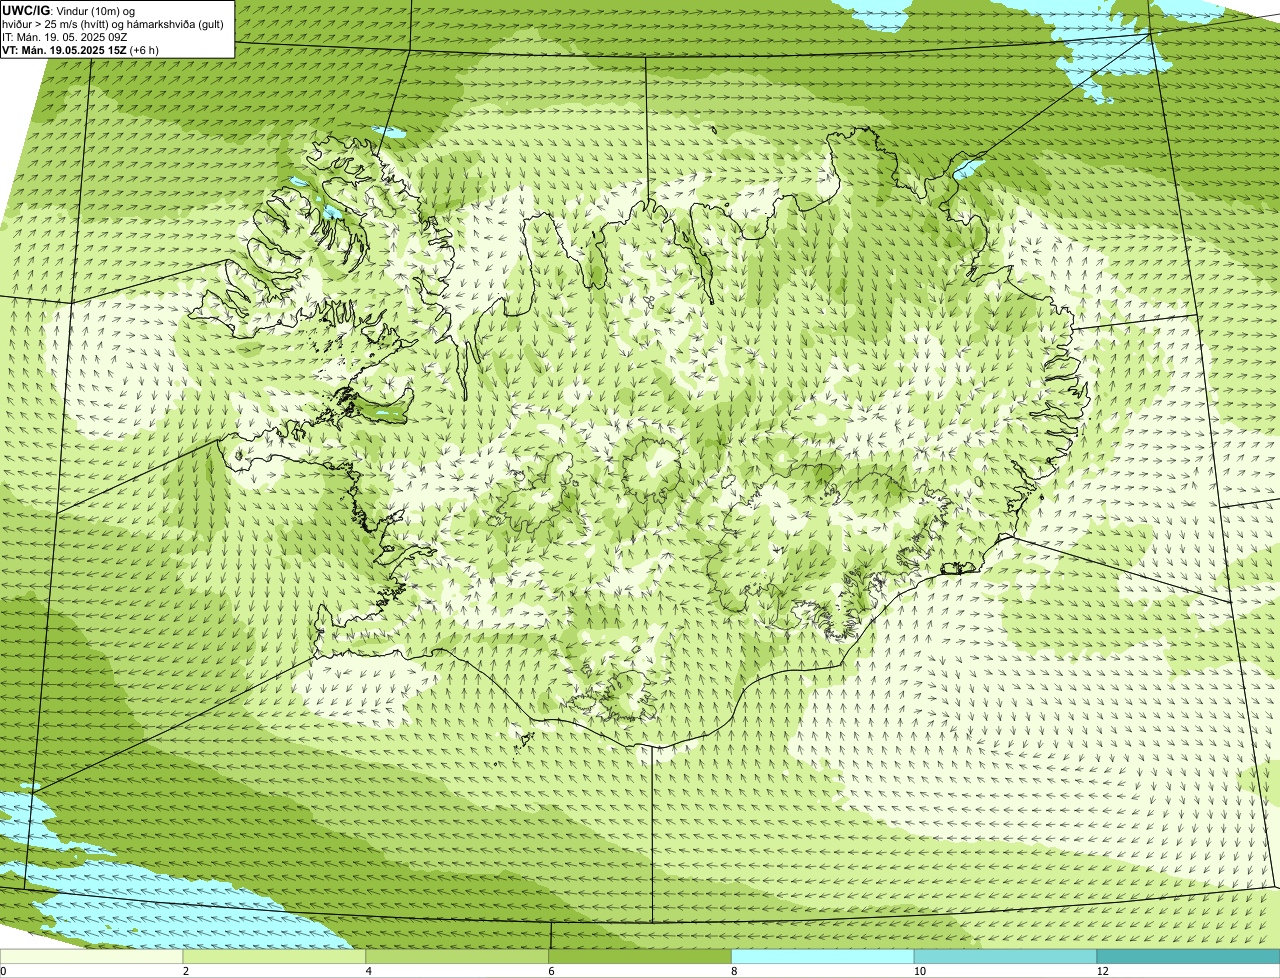The height and width of the screenshot is (978, 1280).
Task: Click the "12" label under the color scale
Action: pyautogui.click(x=1102, y=971)
